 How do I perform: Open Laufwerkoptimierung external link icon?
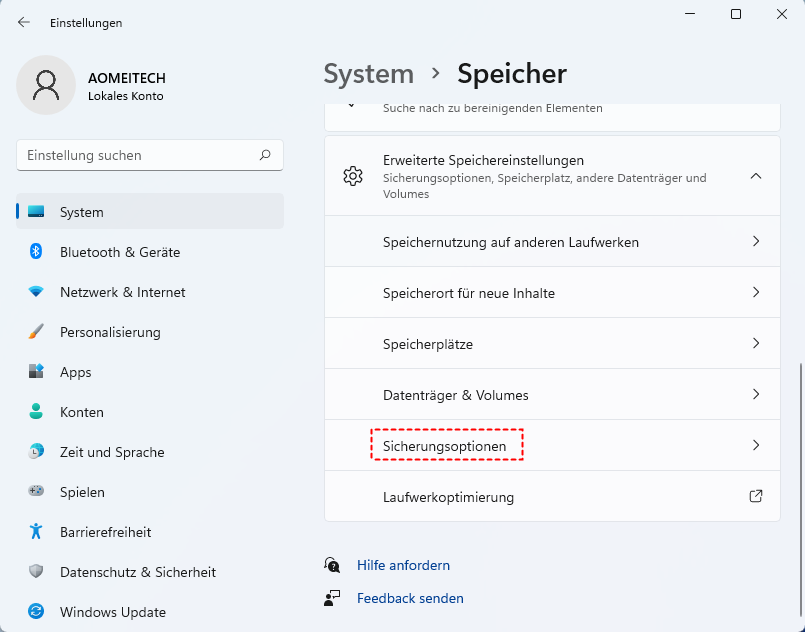point(756,497)
